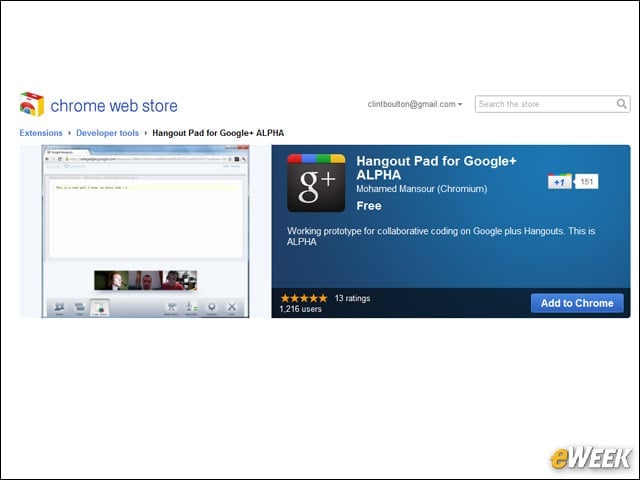This screenshot has height=480, width=640.
Task: Open the 13 ratings link
Action: tap(352, 298)
